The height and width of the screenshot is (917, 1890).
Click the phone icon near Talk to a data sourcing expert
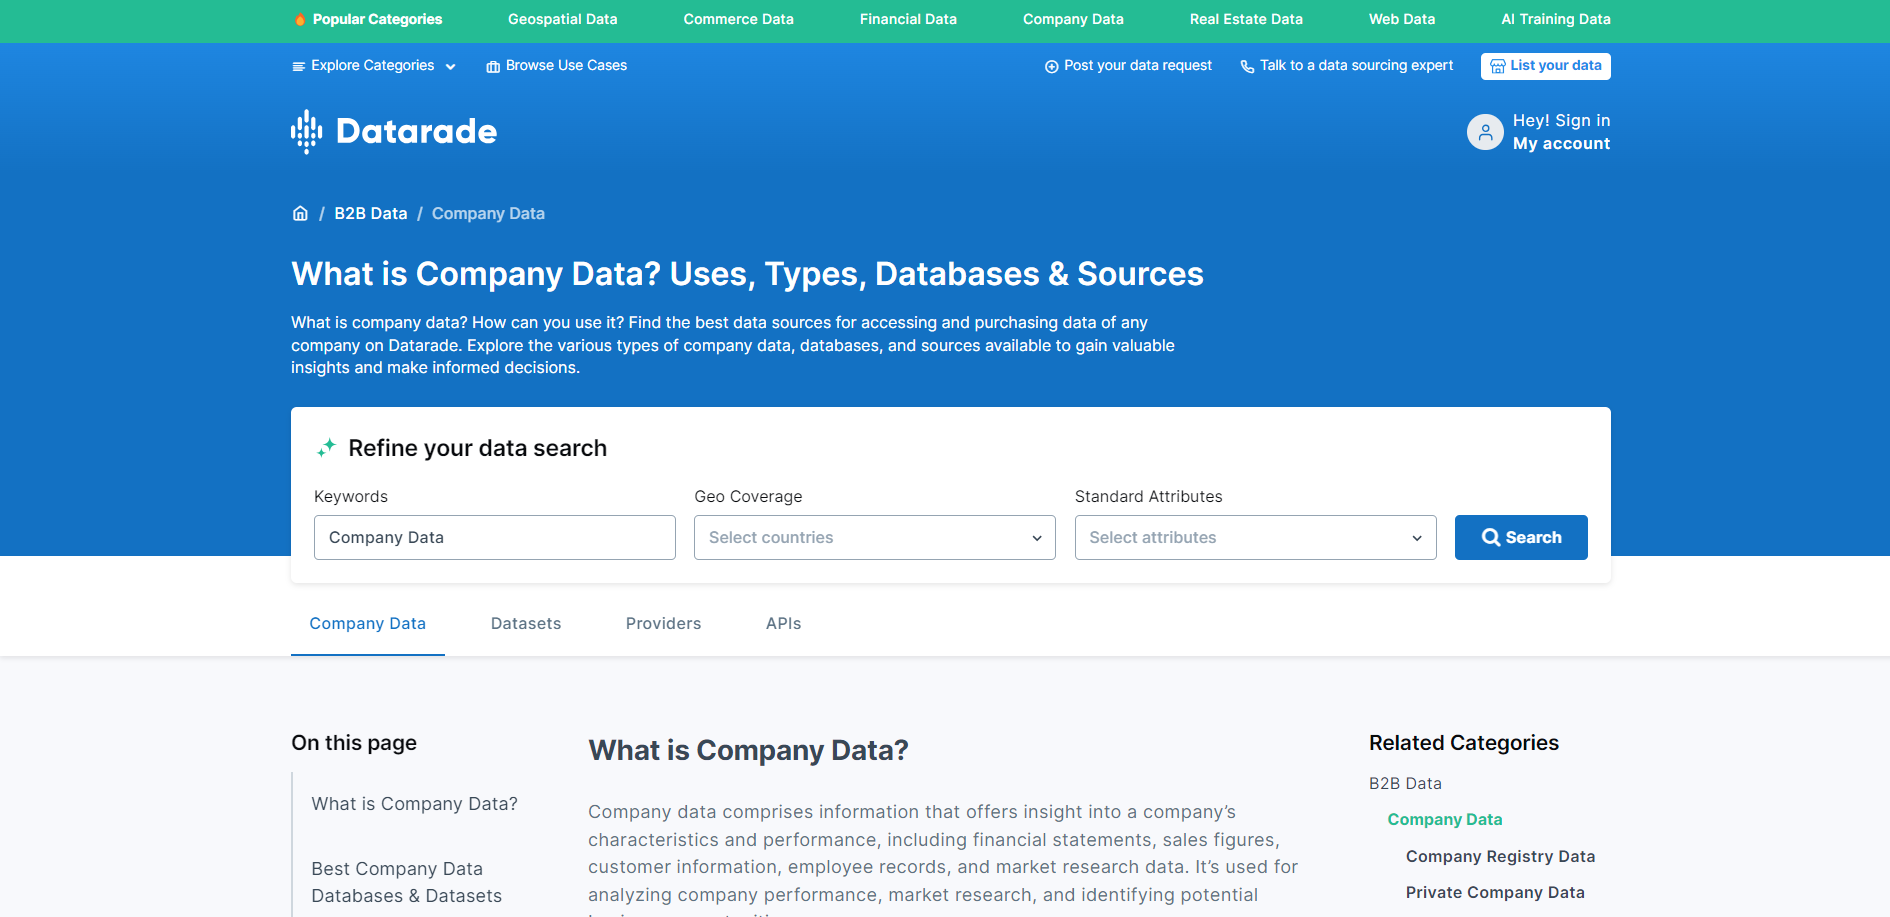pyautogui.click(x=1247, y=66)
